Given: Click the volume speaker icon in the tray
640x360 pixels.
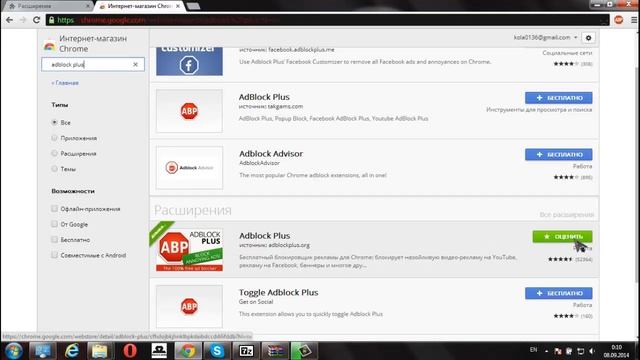Looking at the screenshot, I should pos(592,351).
